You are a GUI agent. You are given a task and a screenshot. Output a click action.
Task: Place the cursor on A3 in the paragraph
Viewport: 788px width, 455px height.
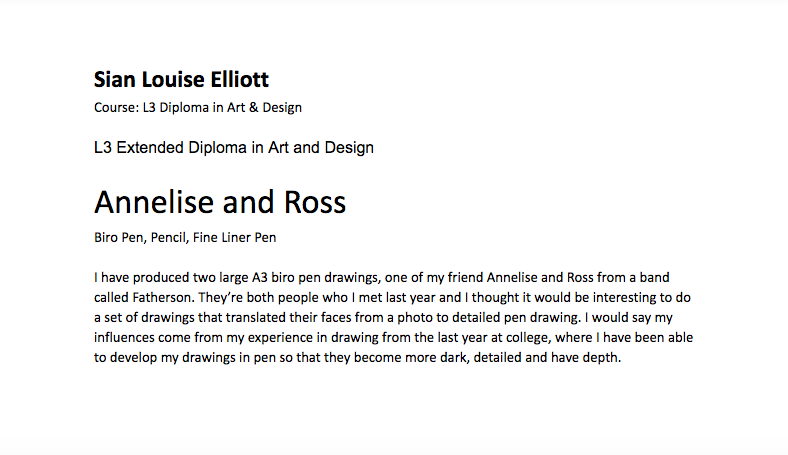point(260,278)
